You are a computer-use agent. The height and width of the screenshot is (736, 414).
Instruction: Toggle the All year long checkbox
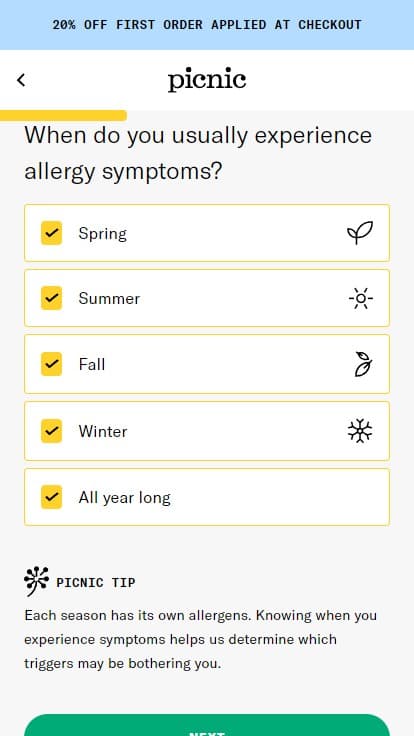pos(52,497)
